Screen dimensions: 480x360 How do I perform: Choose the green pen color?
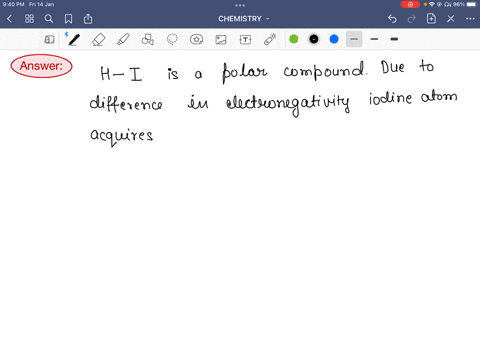click(x=294, y=39)
